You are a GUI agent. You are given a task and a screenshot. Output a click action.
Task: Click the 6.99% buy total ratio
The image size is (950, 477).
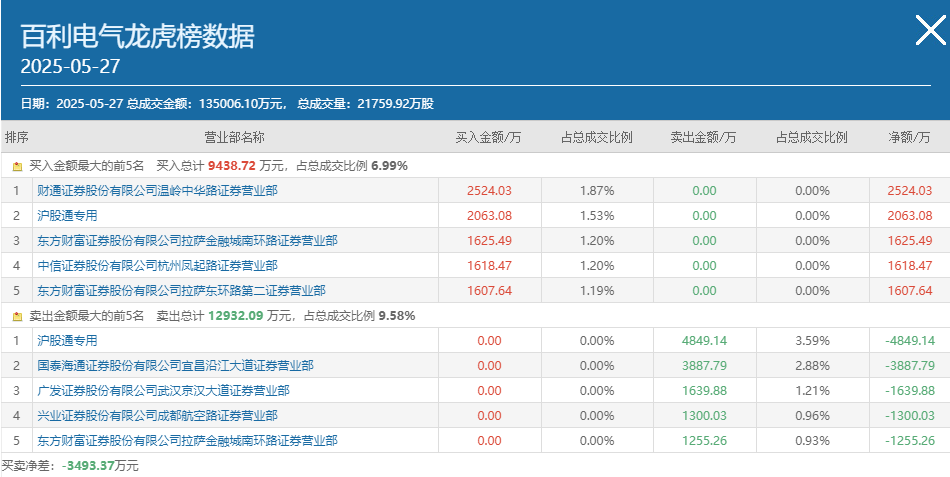[390, 166]
